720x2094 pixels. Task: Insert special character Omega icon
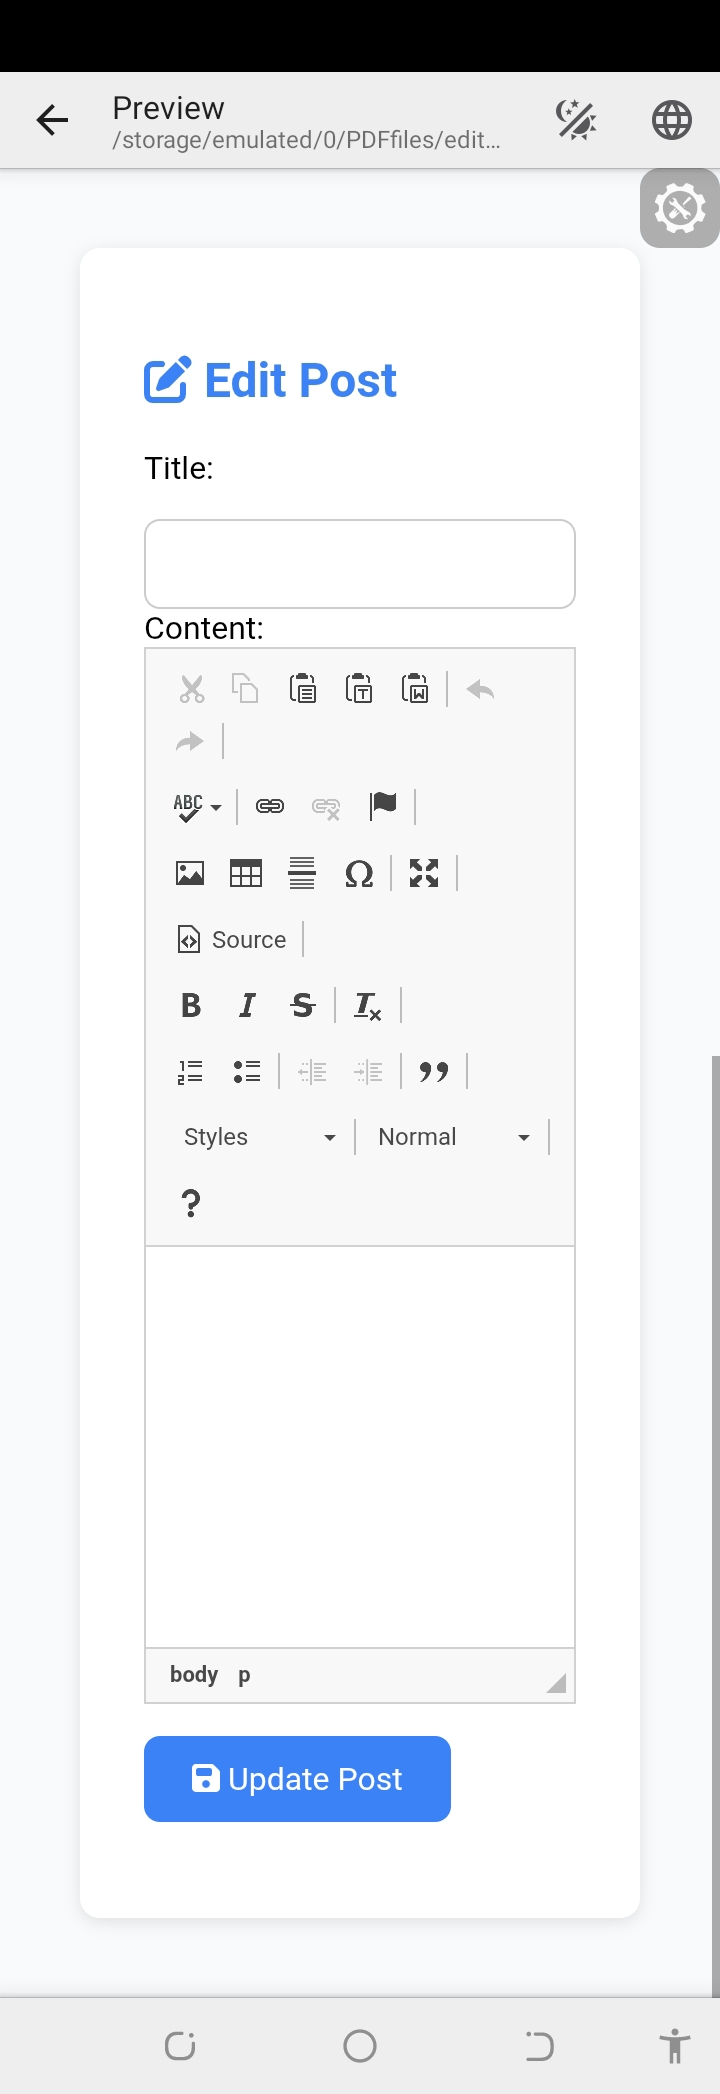click(358, 873)
